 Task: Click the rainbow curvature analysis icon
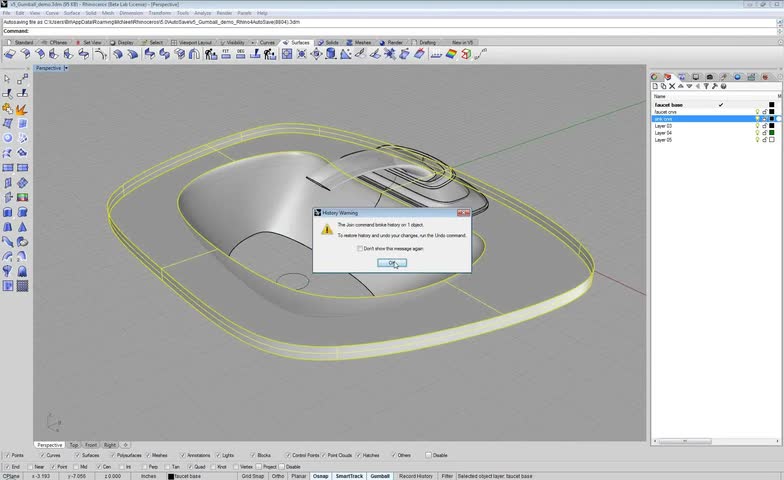pyautogui.click(x=452, y=54)
